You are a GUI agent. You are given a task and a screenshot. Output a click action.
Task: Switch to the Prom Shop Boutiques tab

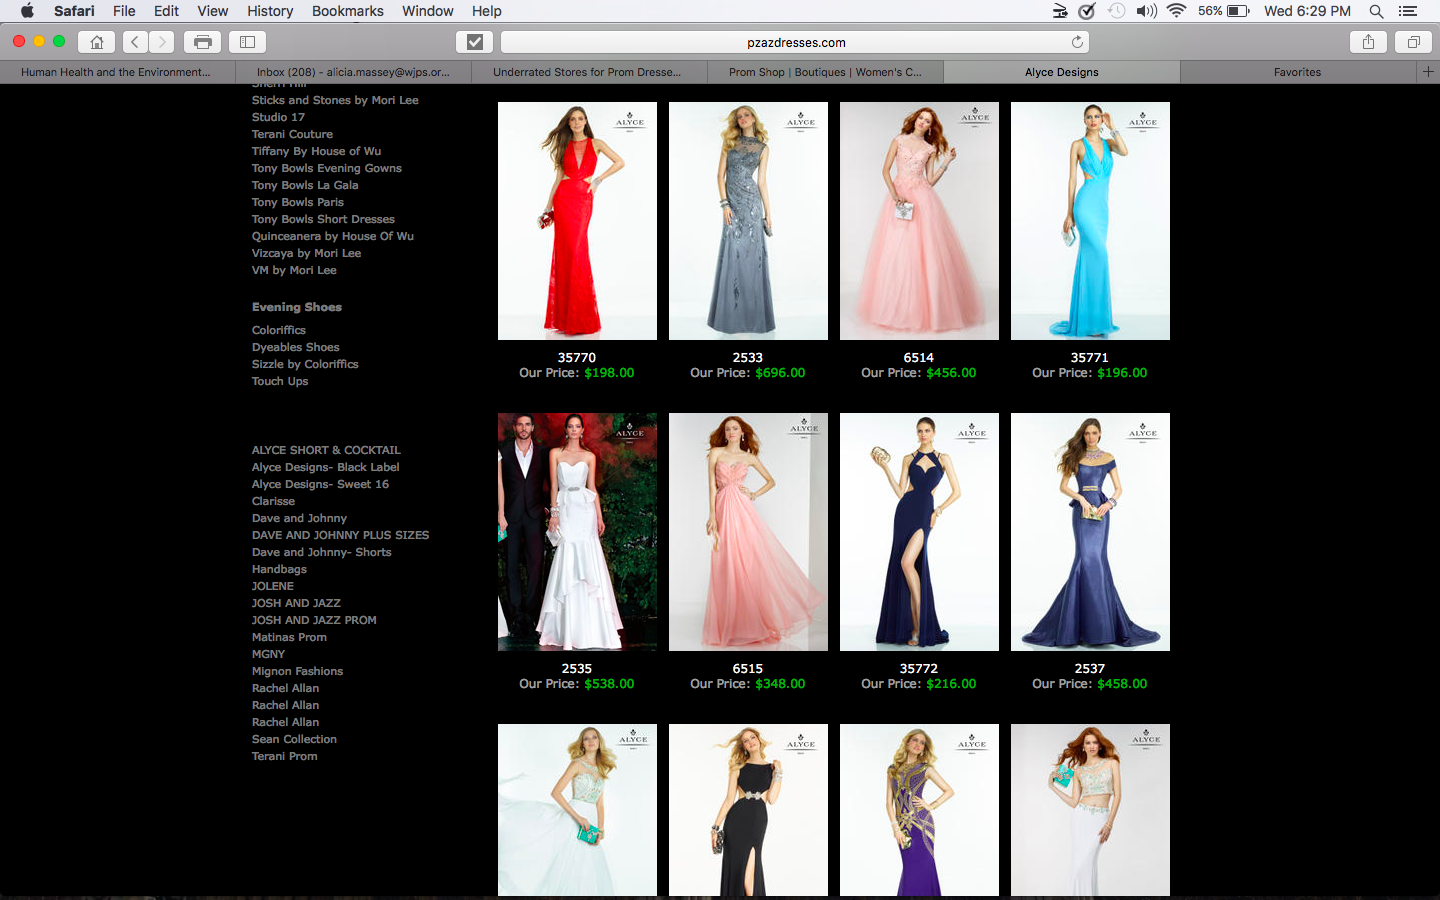tap(825, 72)
